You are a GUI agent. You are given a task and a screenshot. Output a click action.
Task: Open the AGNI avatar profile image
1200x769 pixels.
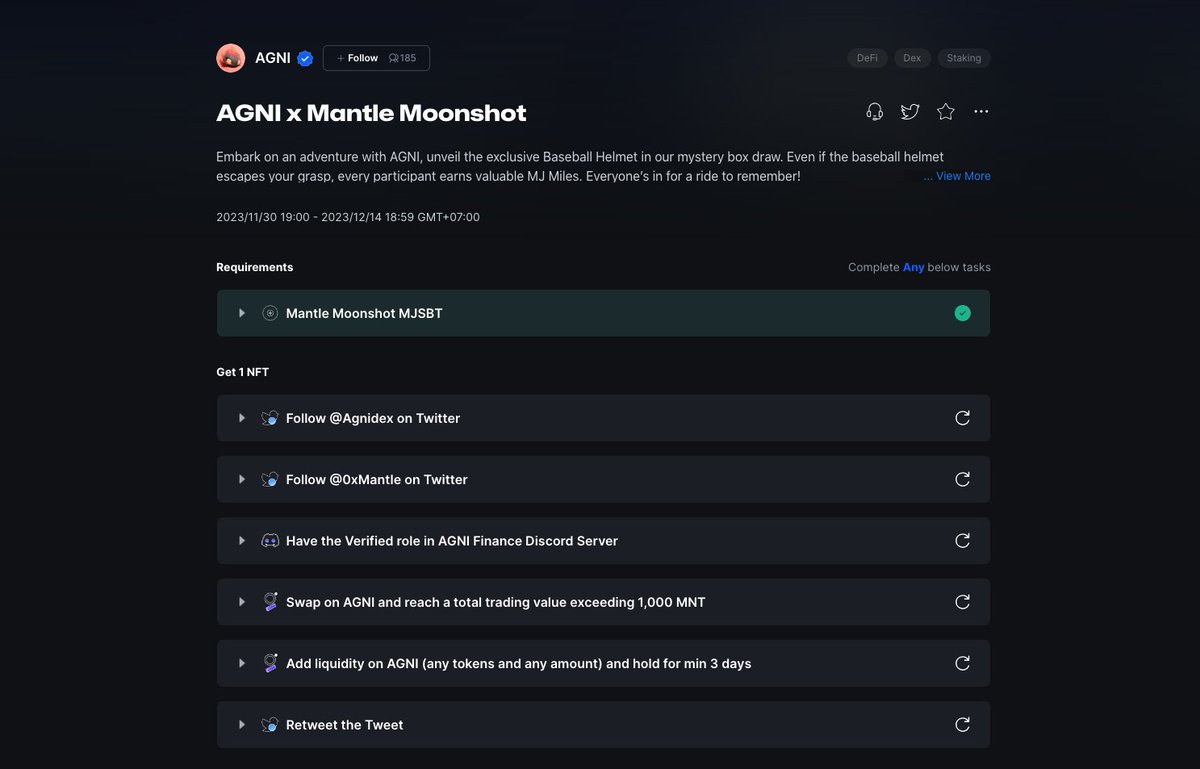(231, 58)
